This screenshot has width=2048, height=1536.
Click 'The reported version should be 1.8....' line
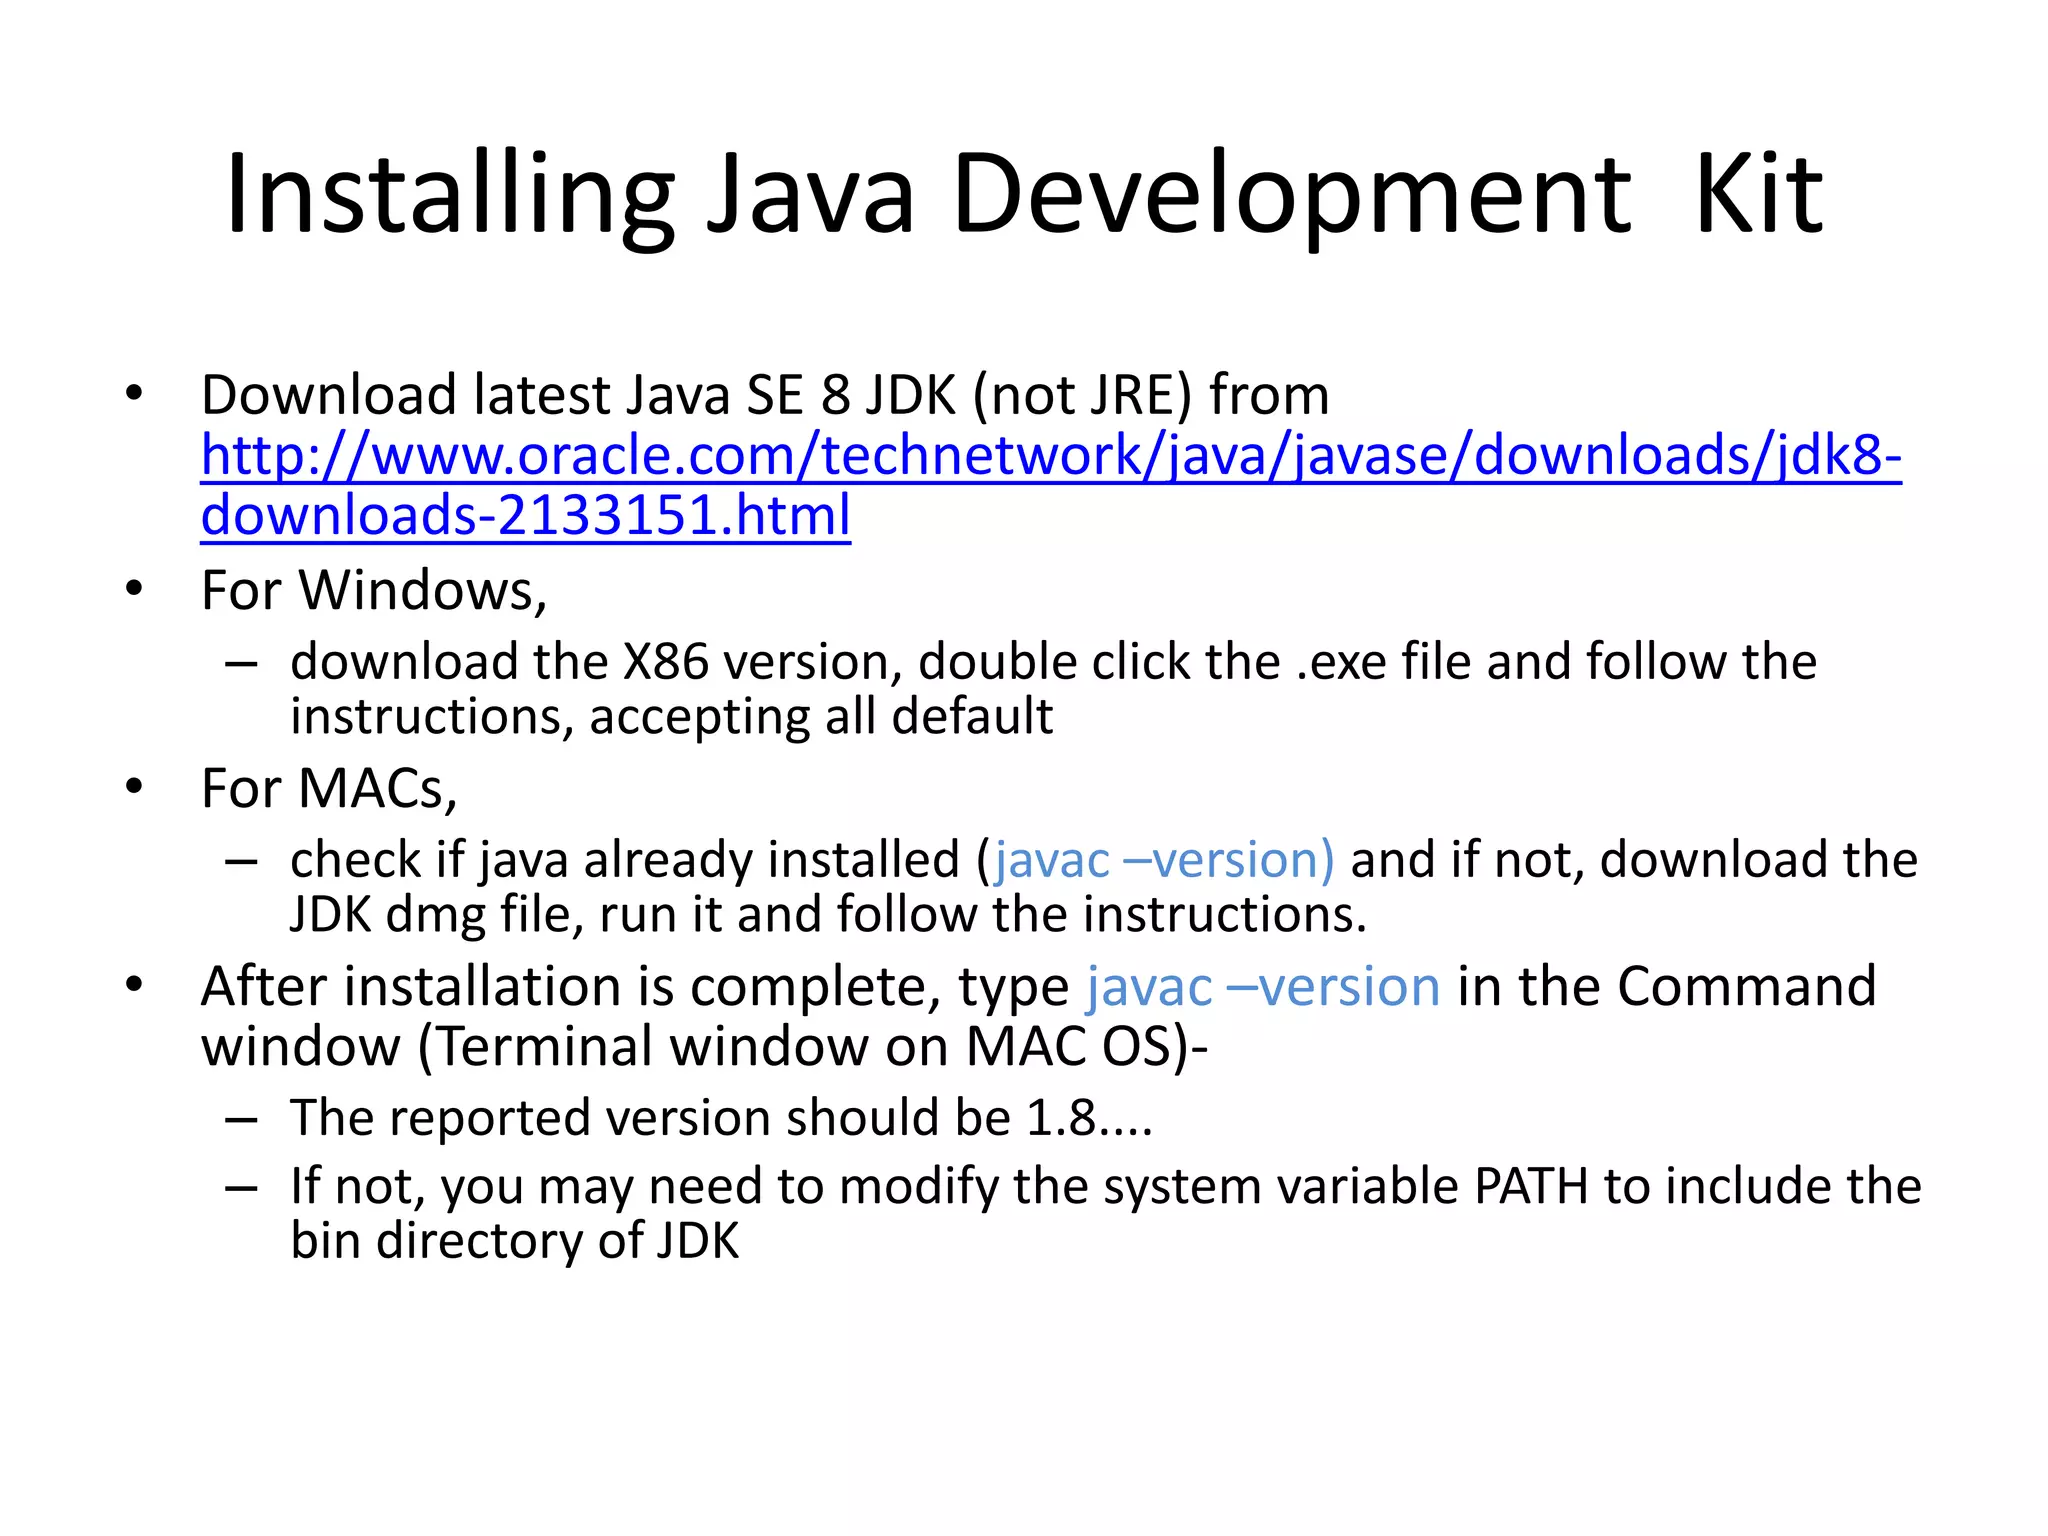[721, 1118]
